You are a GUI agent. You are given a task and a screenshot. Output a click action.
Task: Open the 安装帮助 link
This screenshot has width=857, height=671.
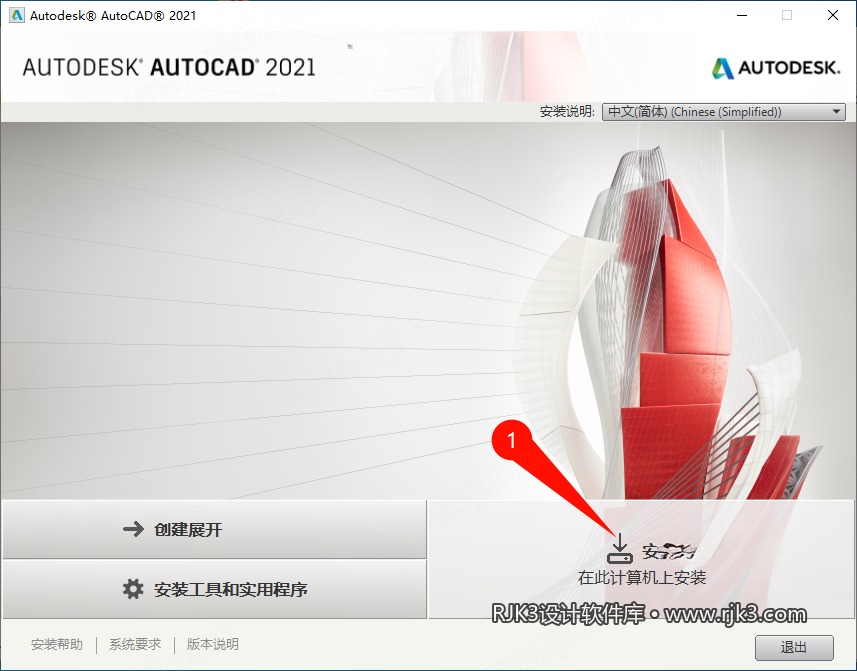57,644
